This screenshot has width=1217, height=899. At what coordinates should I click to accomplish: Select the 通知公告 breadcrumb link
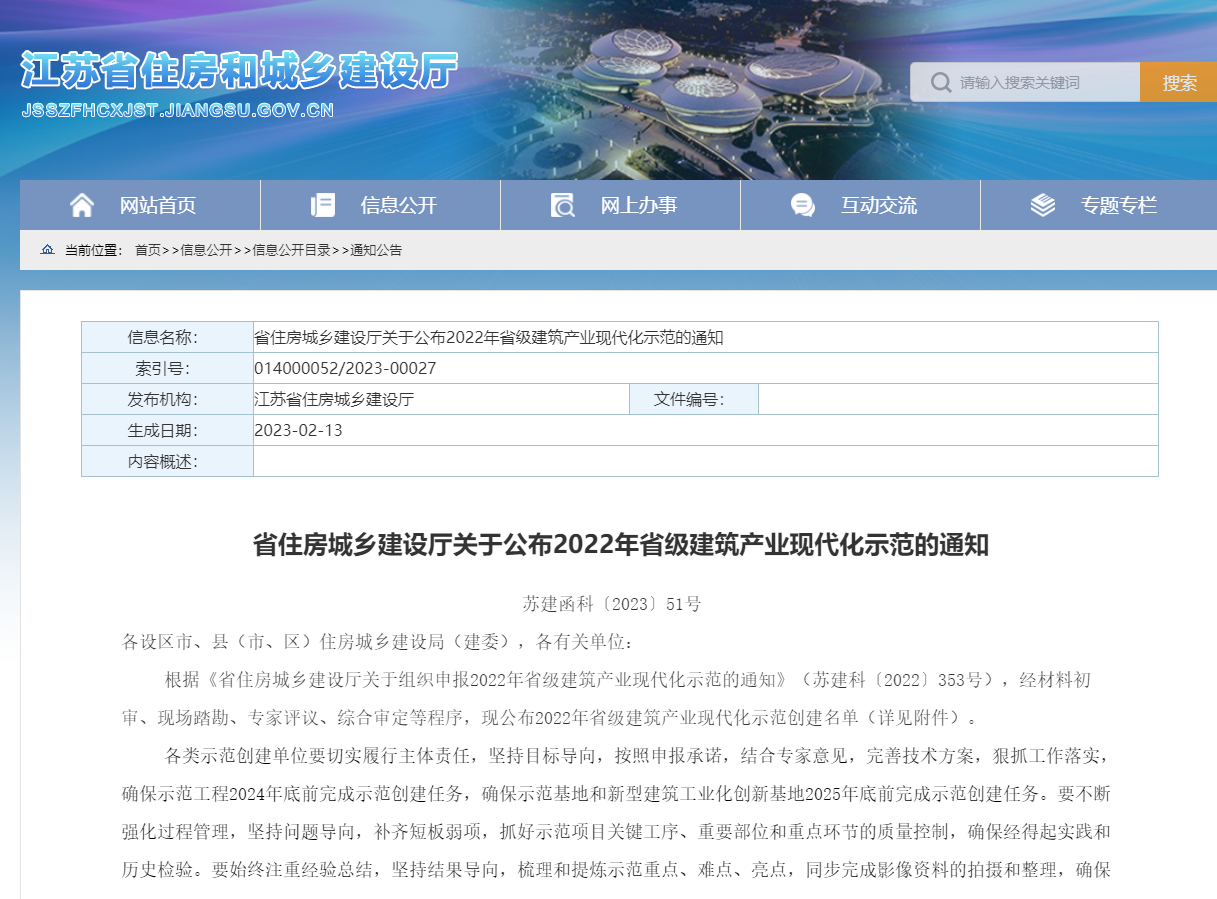(x=376, y=250)
